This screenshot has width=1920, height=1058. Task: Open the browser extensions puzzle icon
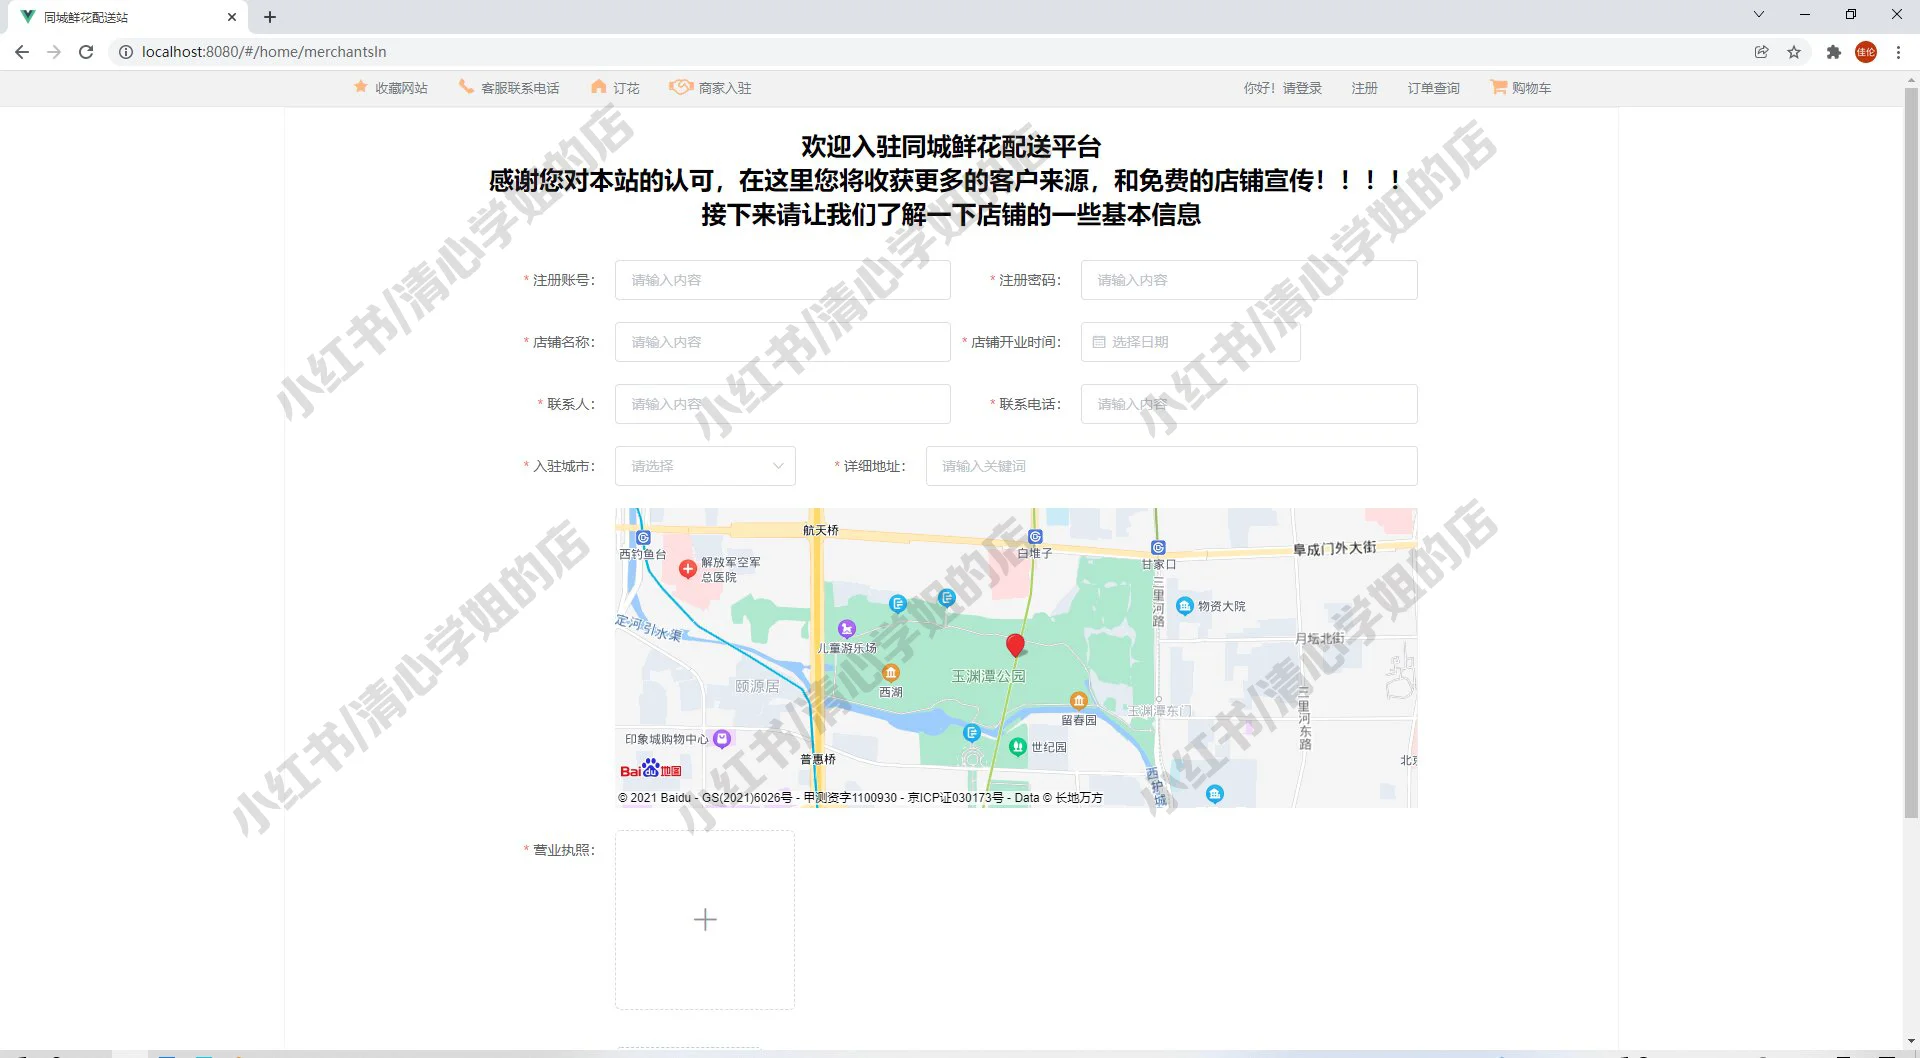pos(1834,51)
